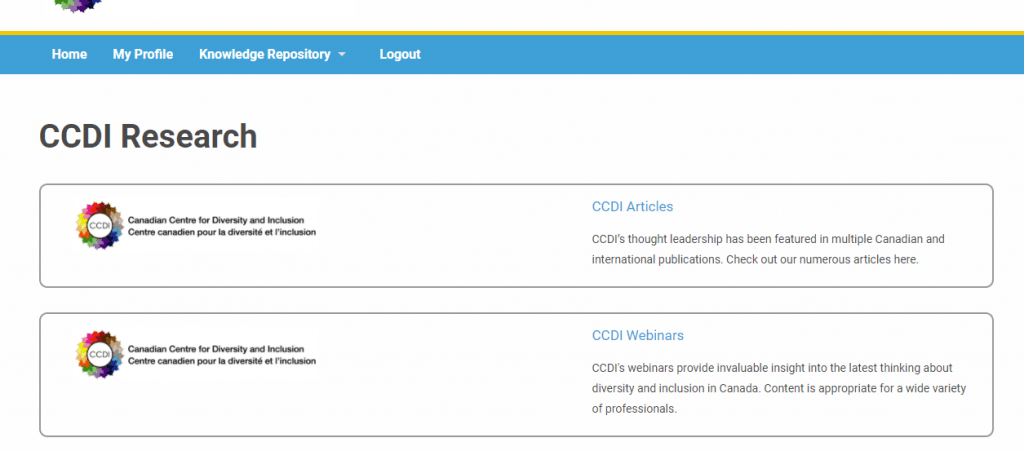This screenshot has height=451, width=1024.
Task: Open the Knowledge Repository menu
Action: (x=264, y=54)
